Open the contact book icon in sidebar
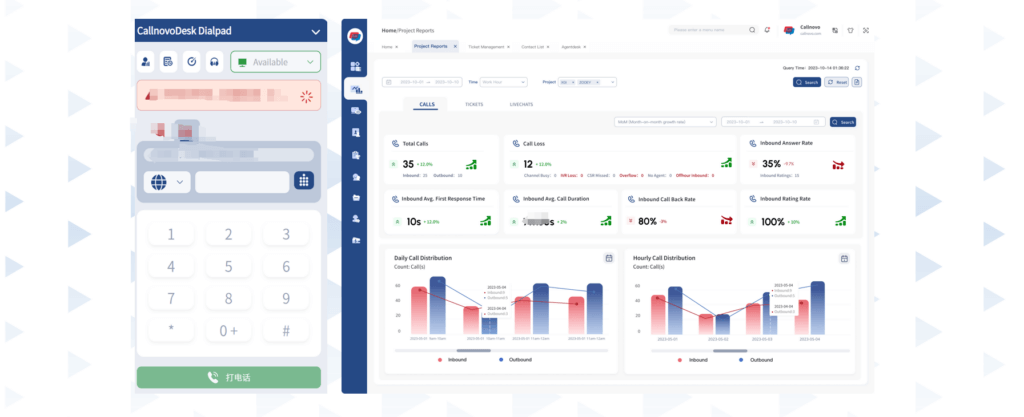1024x417 pixels. 356,132
